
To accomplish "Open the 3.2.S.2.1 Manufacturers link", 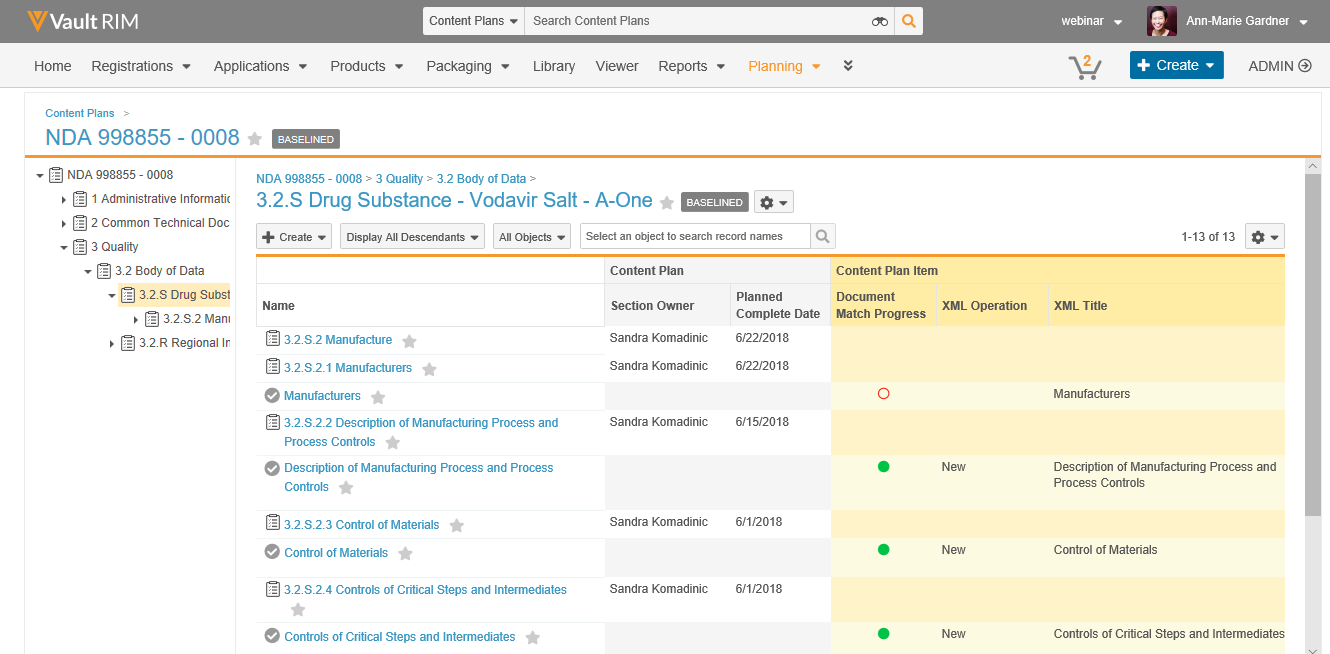I will pyautogui.click(x=347, y=368).
